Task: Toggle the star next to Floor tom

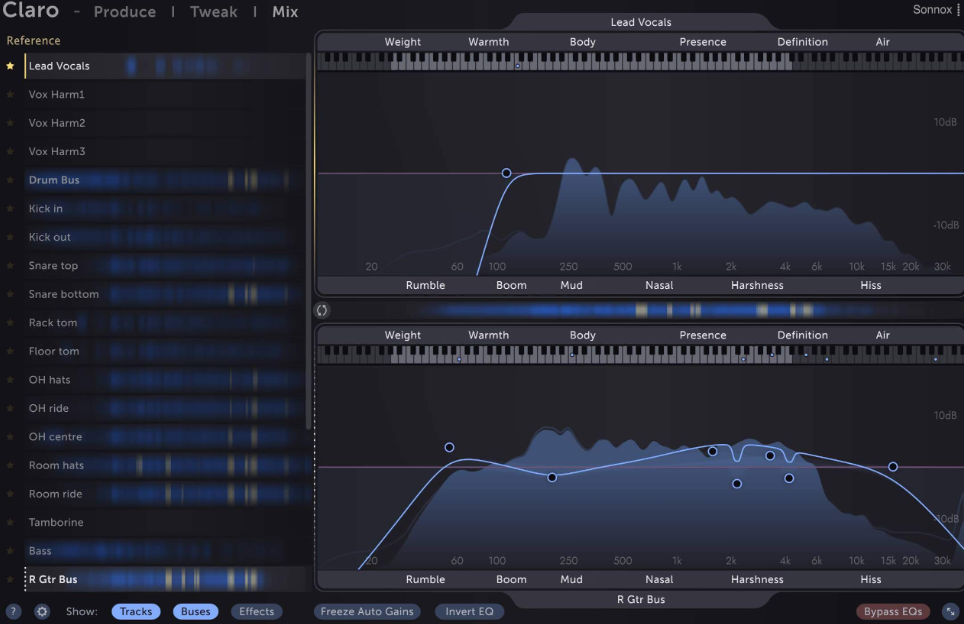Action: pyautogui.click(x=10, y=351)
